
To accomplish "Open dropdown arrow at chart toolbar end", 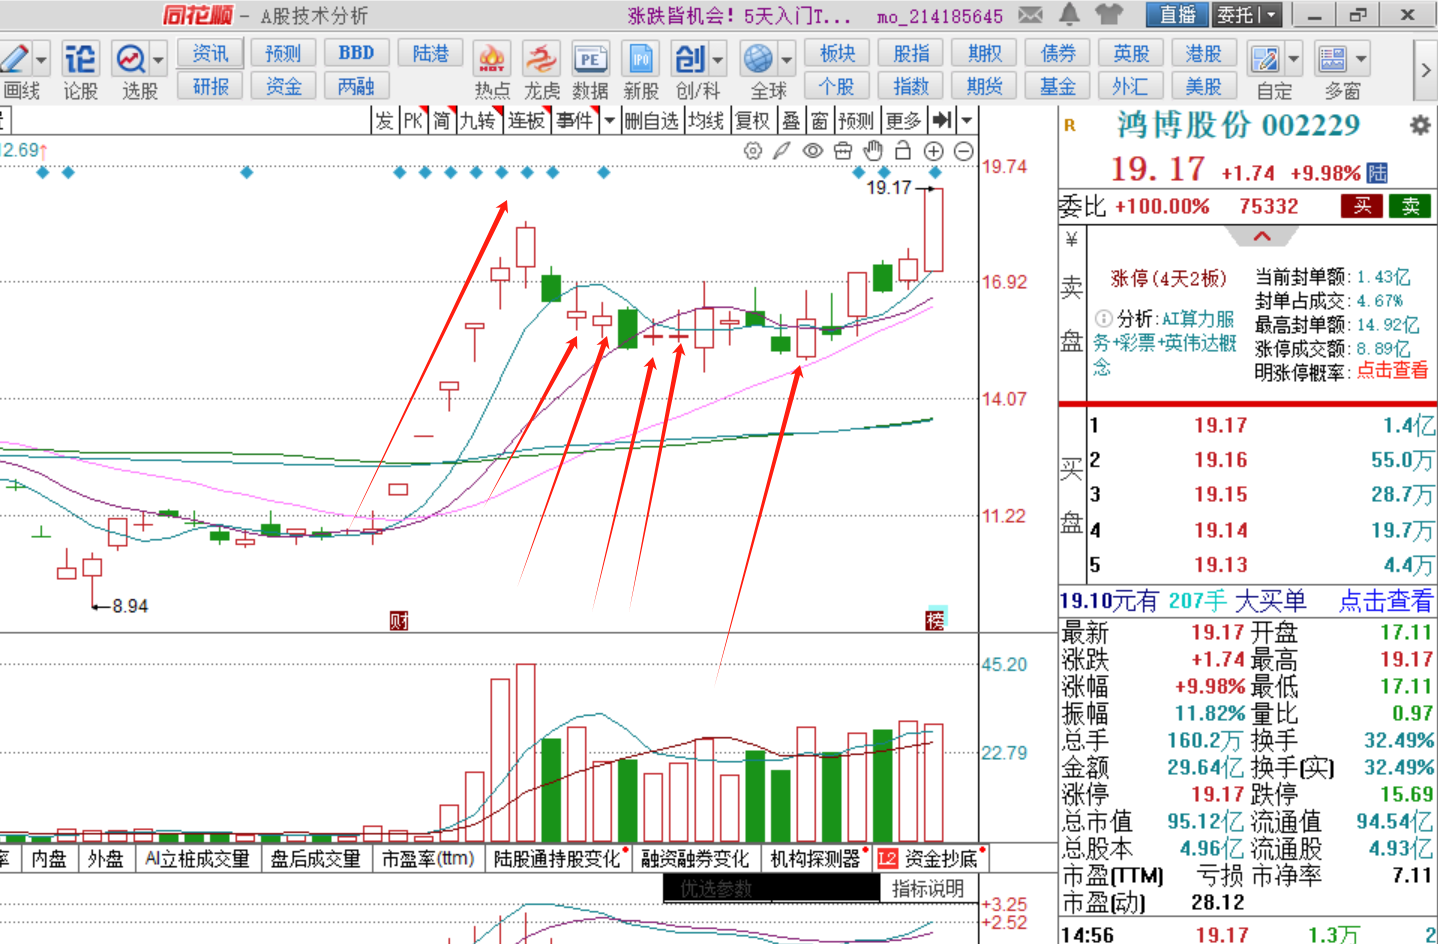I will pos(966,121).
